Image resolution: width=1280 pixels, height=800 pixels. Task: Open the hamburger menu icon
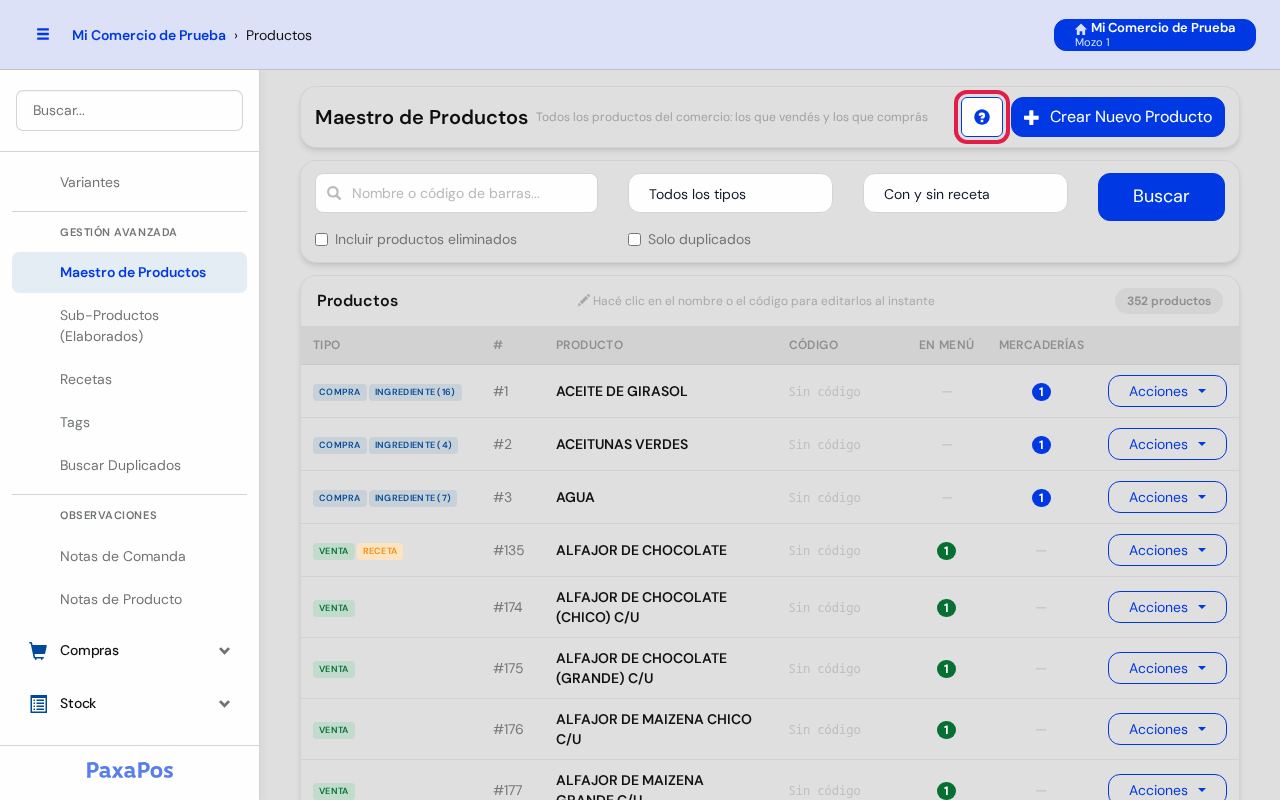pos(43,34)
